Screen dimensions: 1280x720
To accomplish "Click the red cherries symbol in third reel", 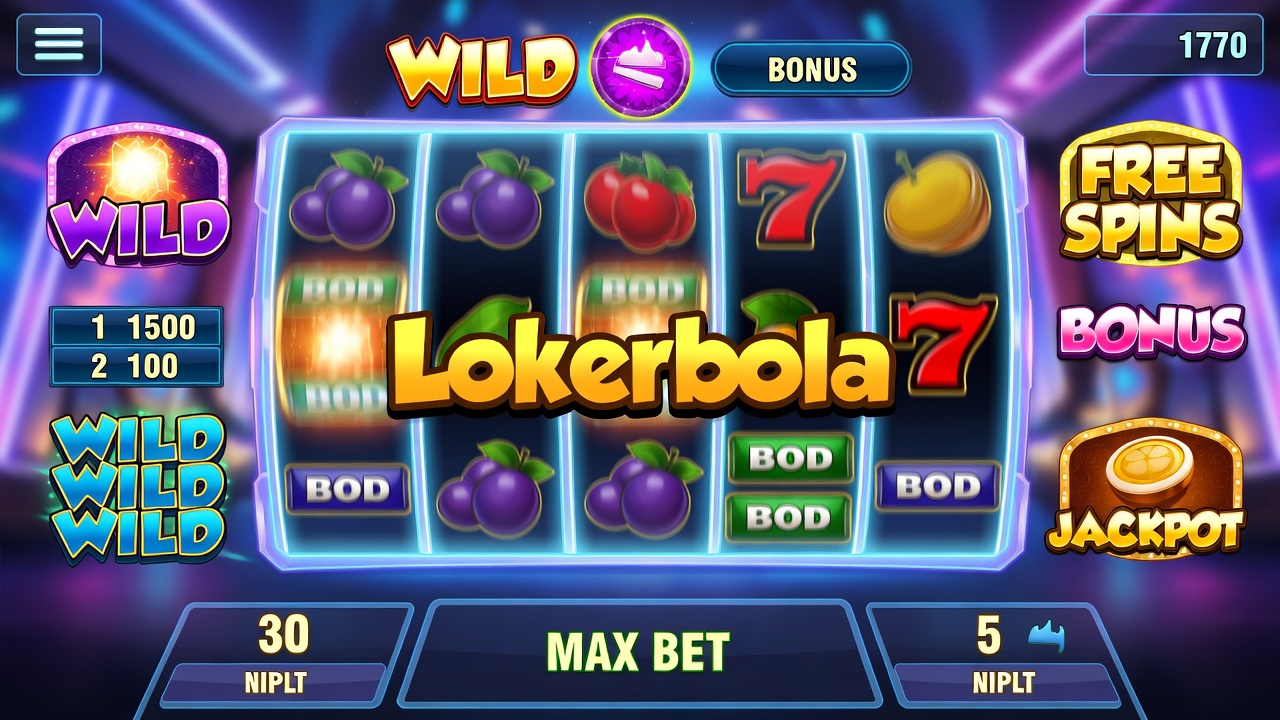I will [640, 202].
